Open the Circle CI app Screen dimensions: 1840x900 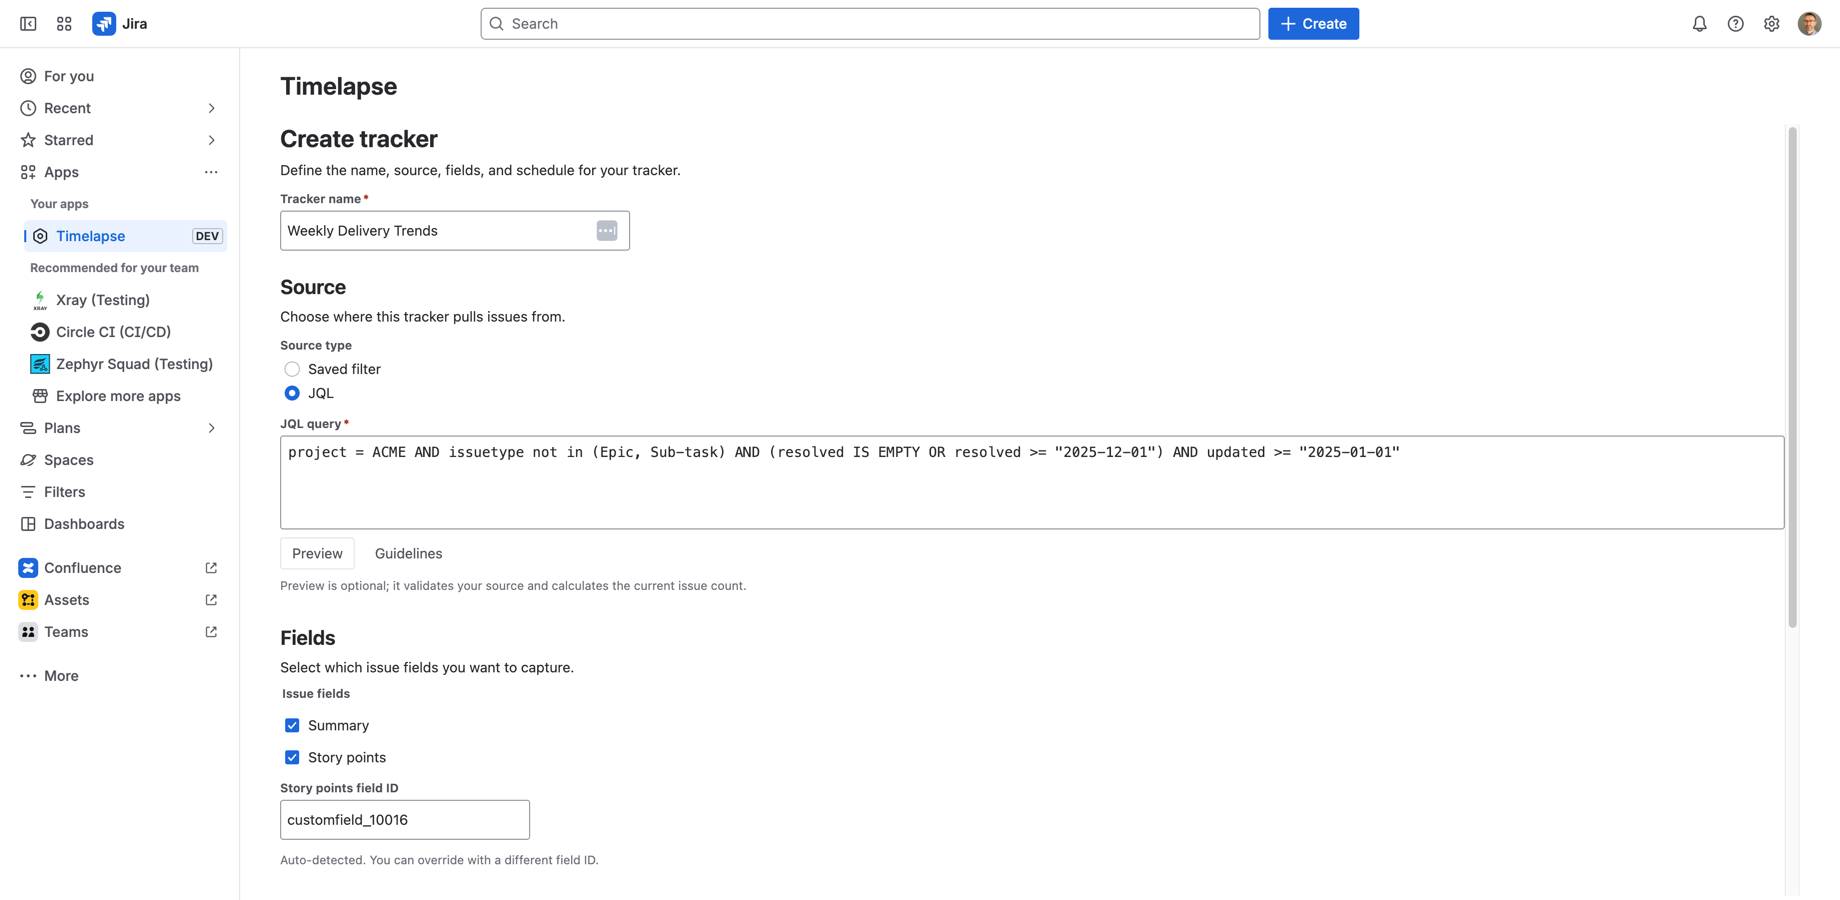click(113, 331)
